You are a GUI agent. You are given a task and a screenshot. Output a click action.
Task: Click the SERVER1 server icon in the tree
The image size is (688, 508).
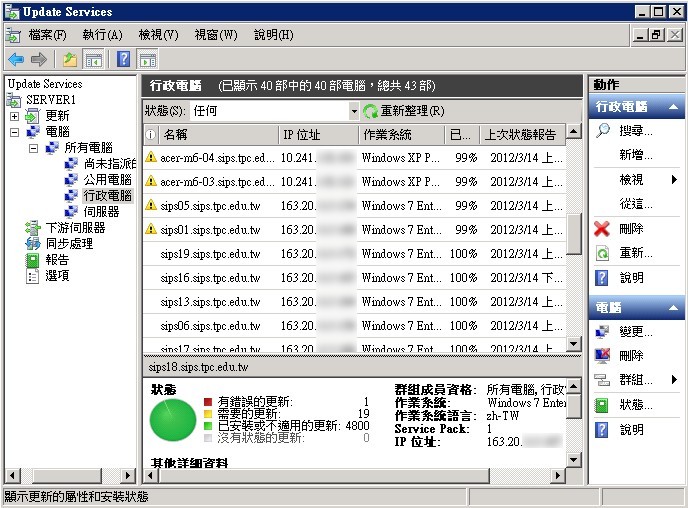pyautogui.click(x=14, y=100)
